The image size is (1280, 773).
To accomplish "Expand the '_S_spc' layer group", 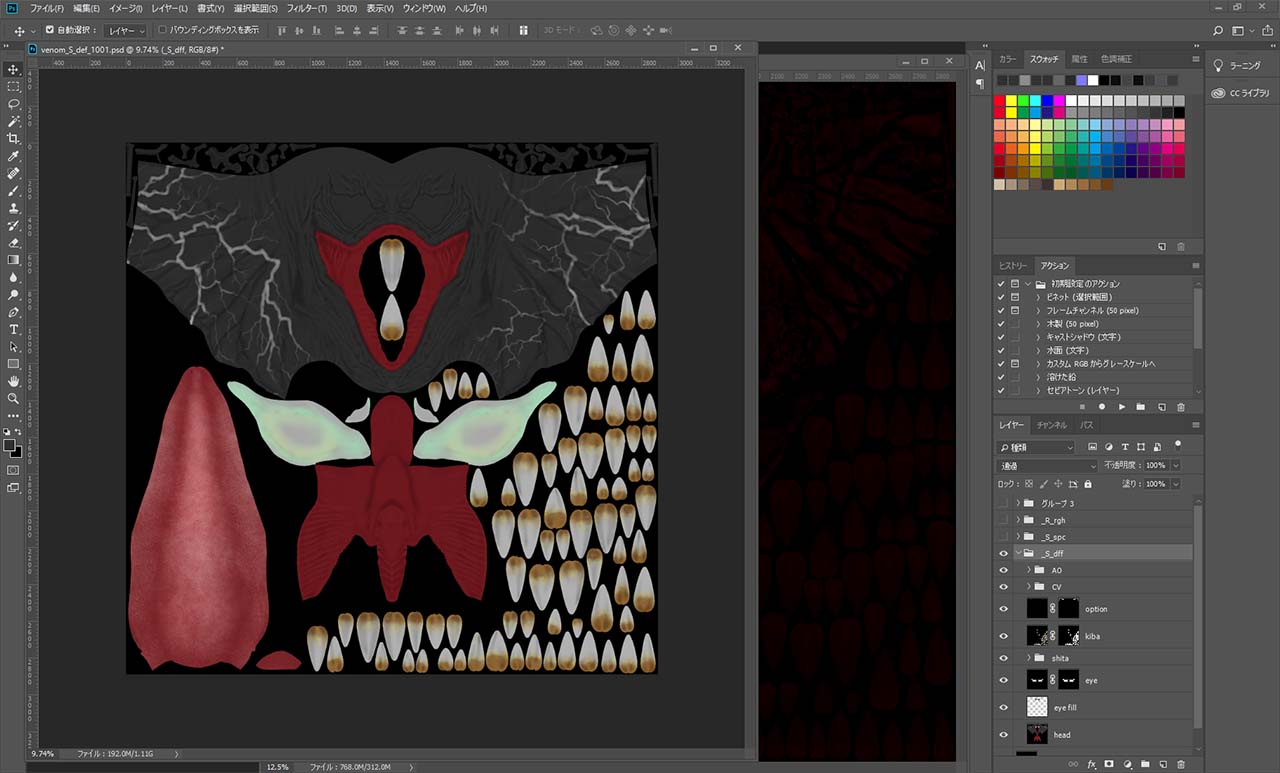I will coord(1018,537).
